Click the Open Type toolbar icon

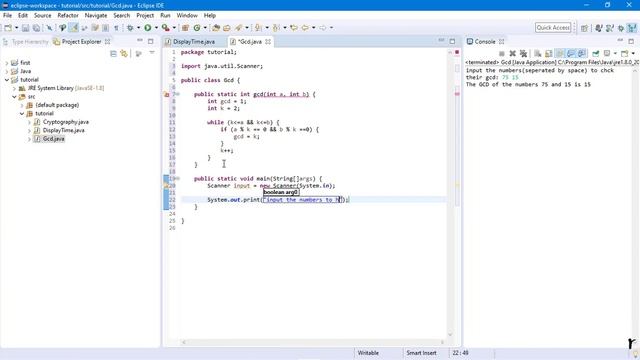tap(216, 28)
